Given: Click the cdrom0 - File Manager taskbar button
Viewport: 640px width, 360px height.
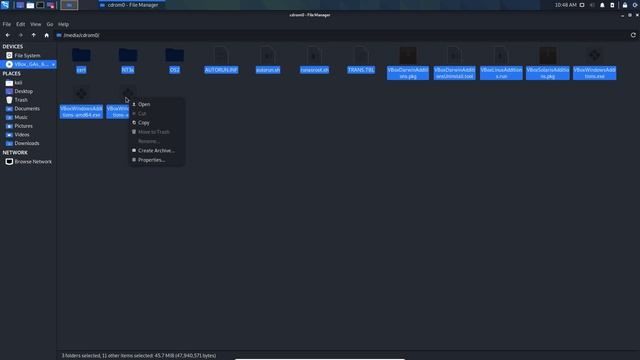Looking at the screenshot, I should coord(131,5).
